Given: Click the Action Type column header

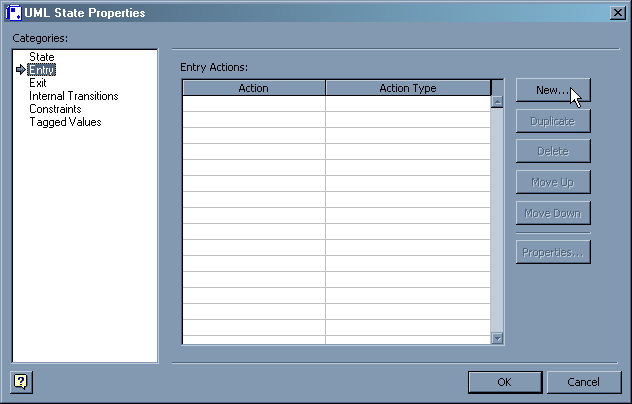Looking at the screenshot, I should (x=408, y=88).
